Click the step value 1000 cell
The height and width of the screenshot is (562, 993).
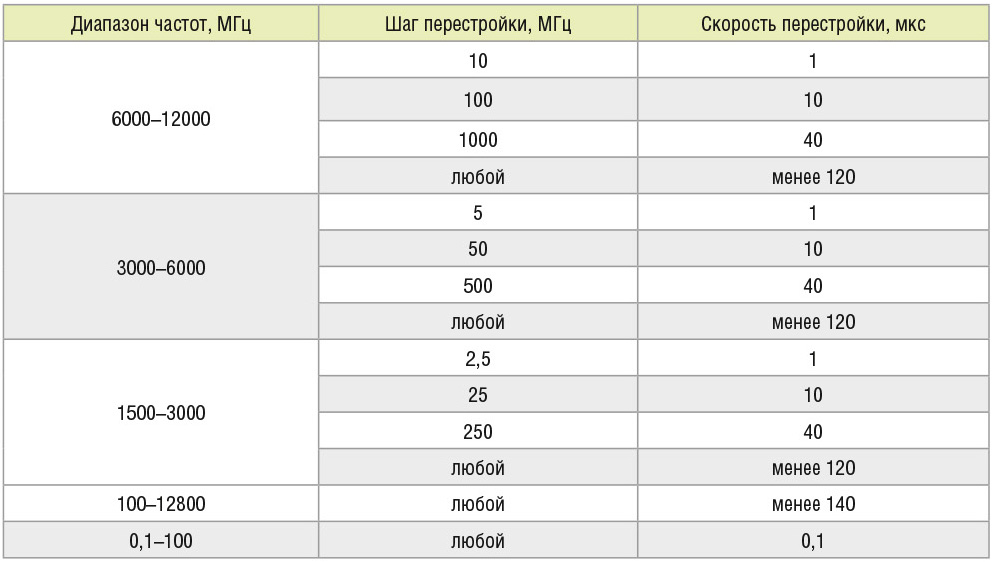[x=477, y=140]
